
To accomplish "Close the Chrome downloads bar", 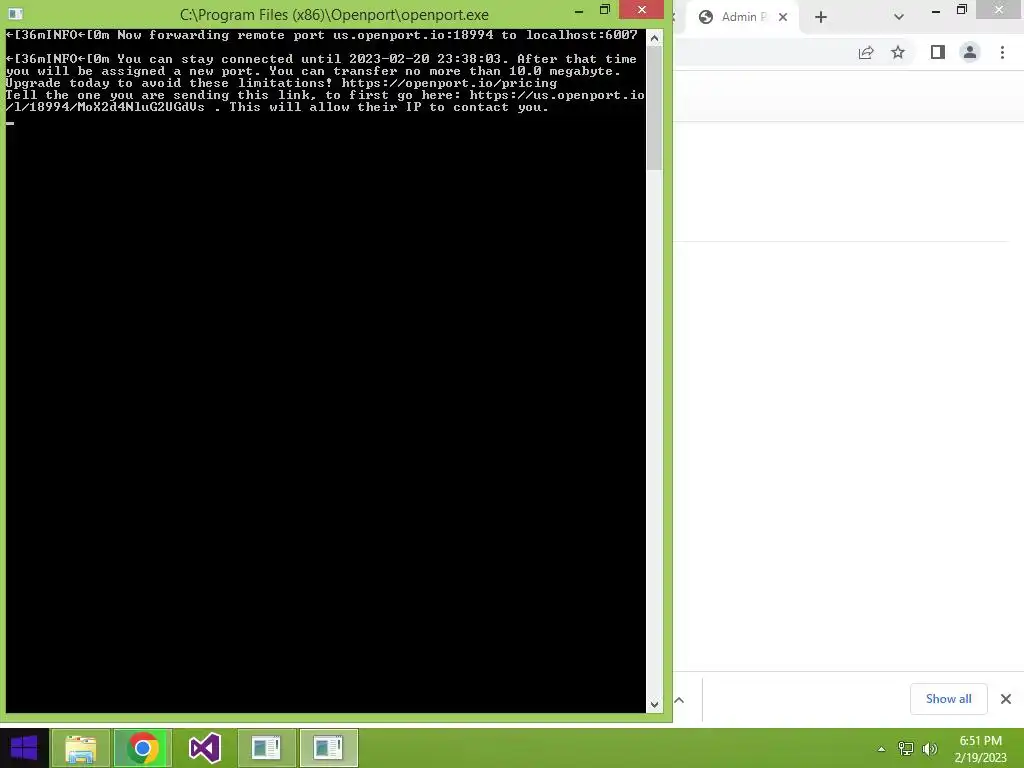I will pos(1006,699).
